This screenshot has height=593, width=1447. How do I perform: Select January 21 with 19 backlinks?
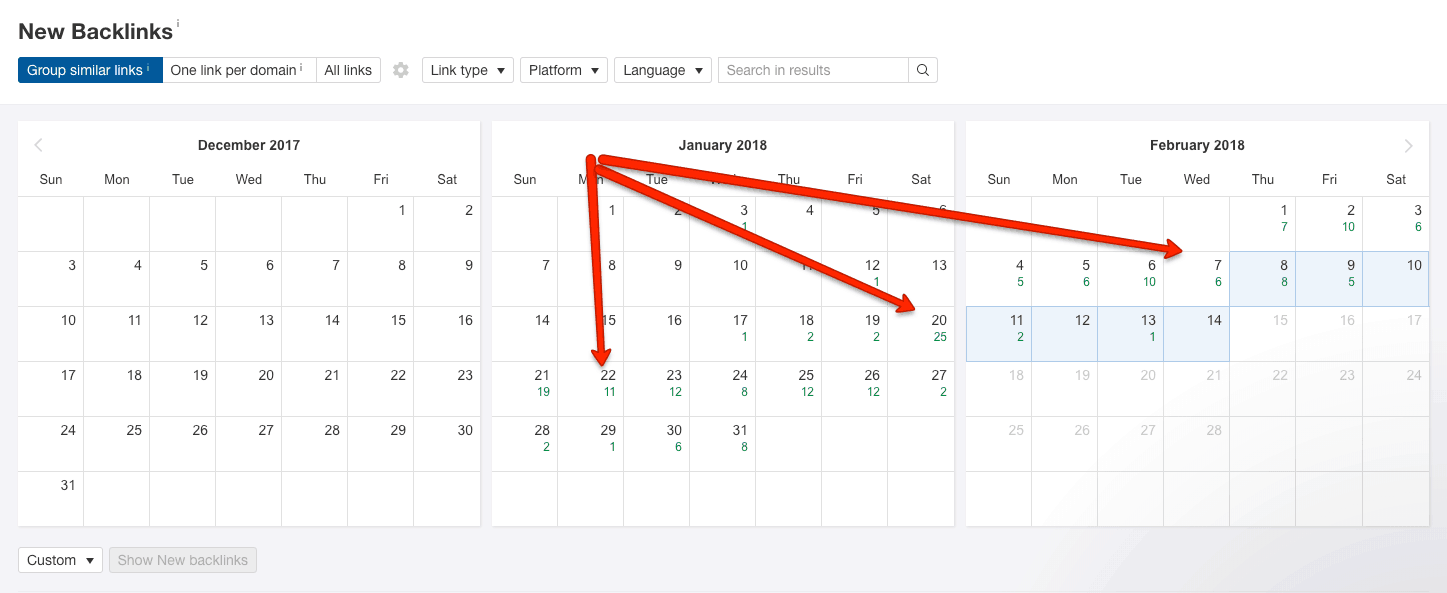coord(525,389)
